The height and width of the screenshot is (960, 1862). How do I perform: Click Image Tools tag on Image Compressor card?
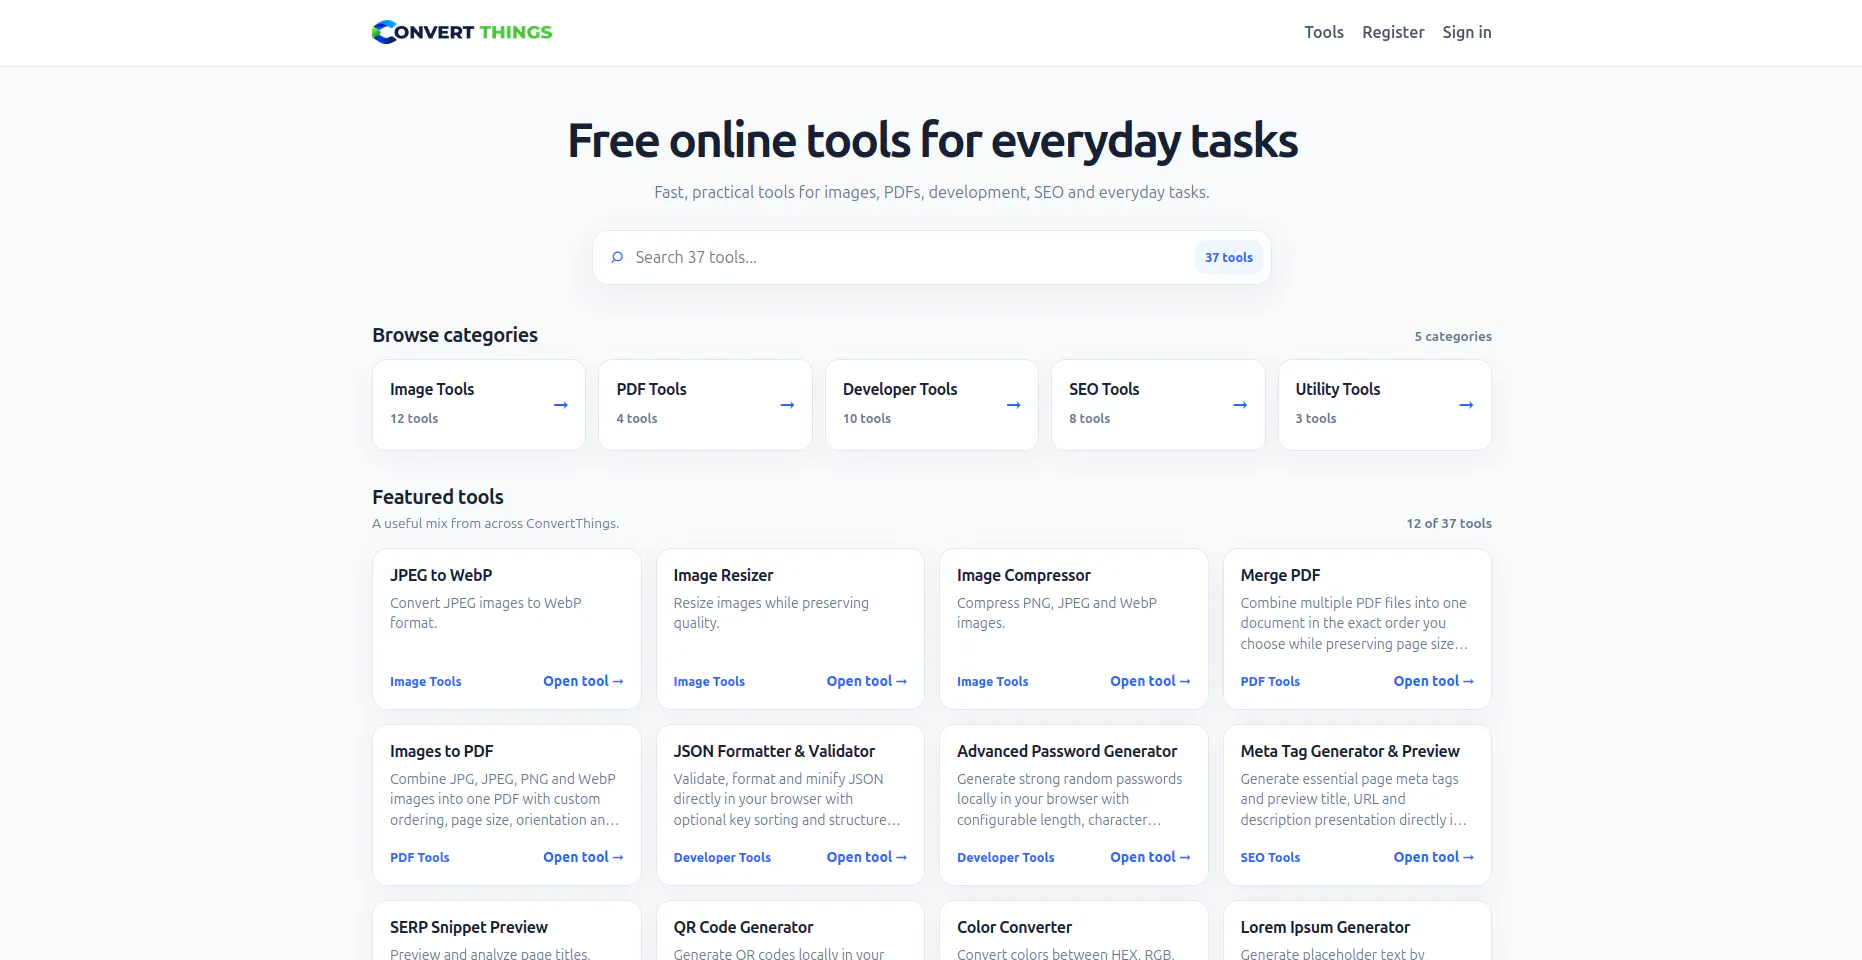pos(993,681)
